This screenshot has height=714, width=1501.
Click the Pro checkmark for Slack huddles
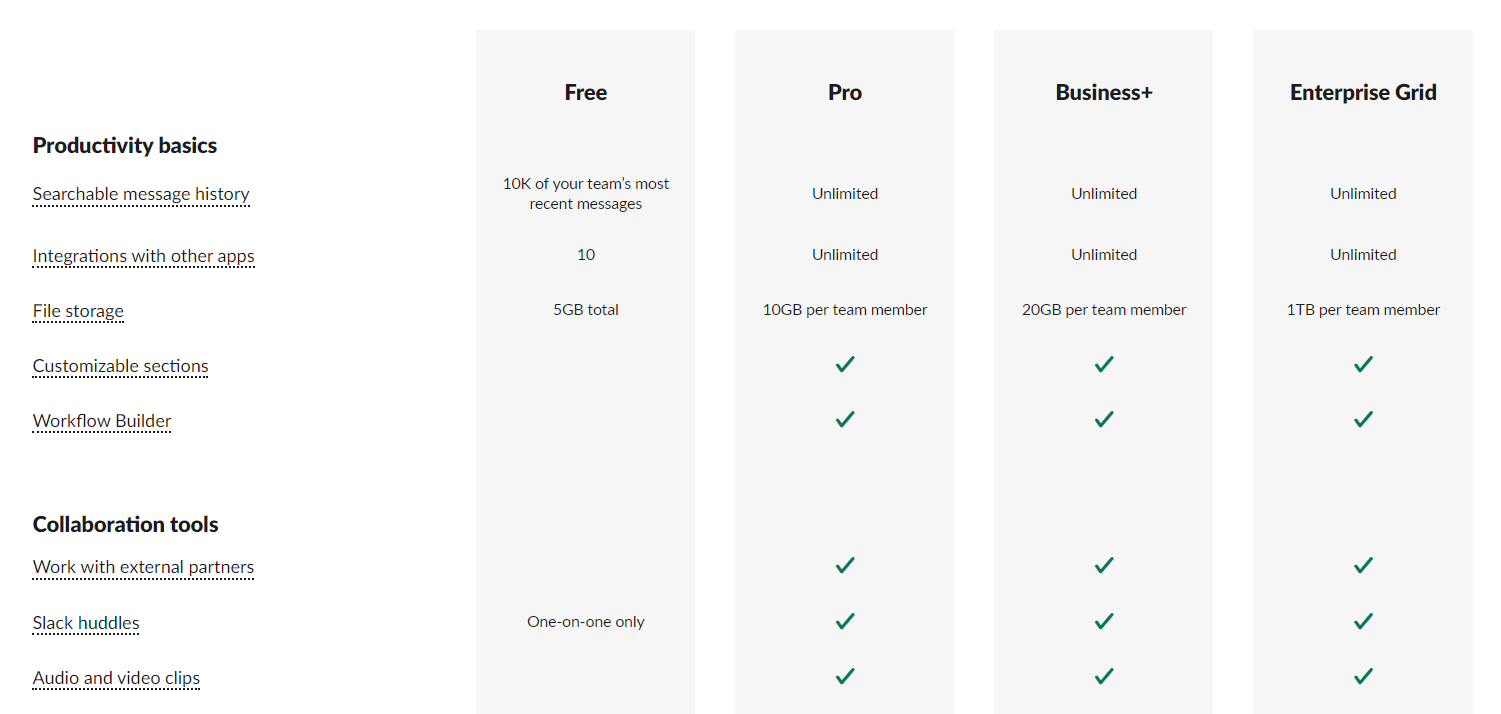(x=844, y=621)
